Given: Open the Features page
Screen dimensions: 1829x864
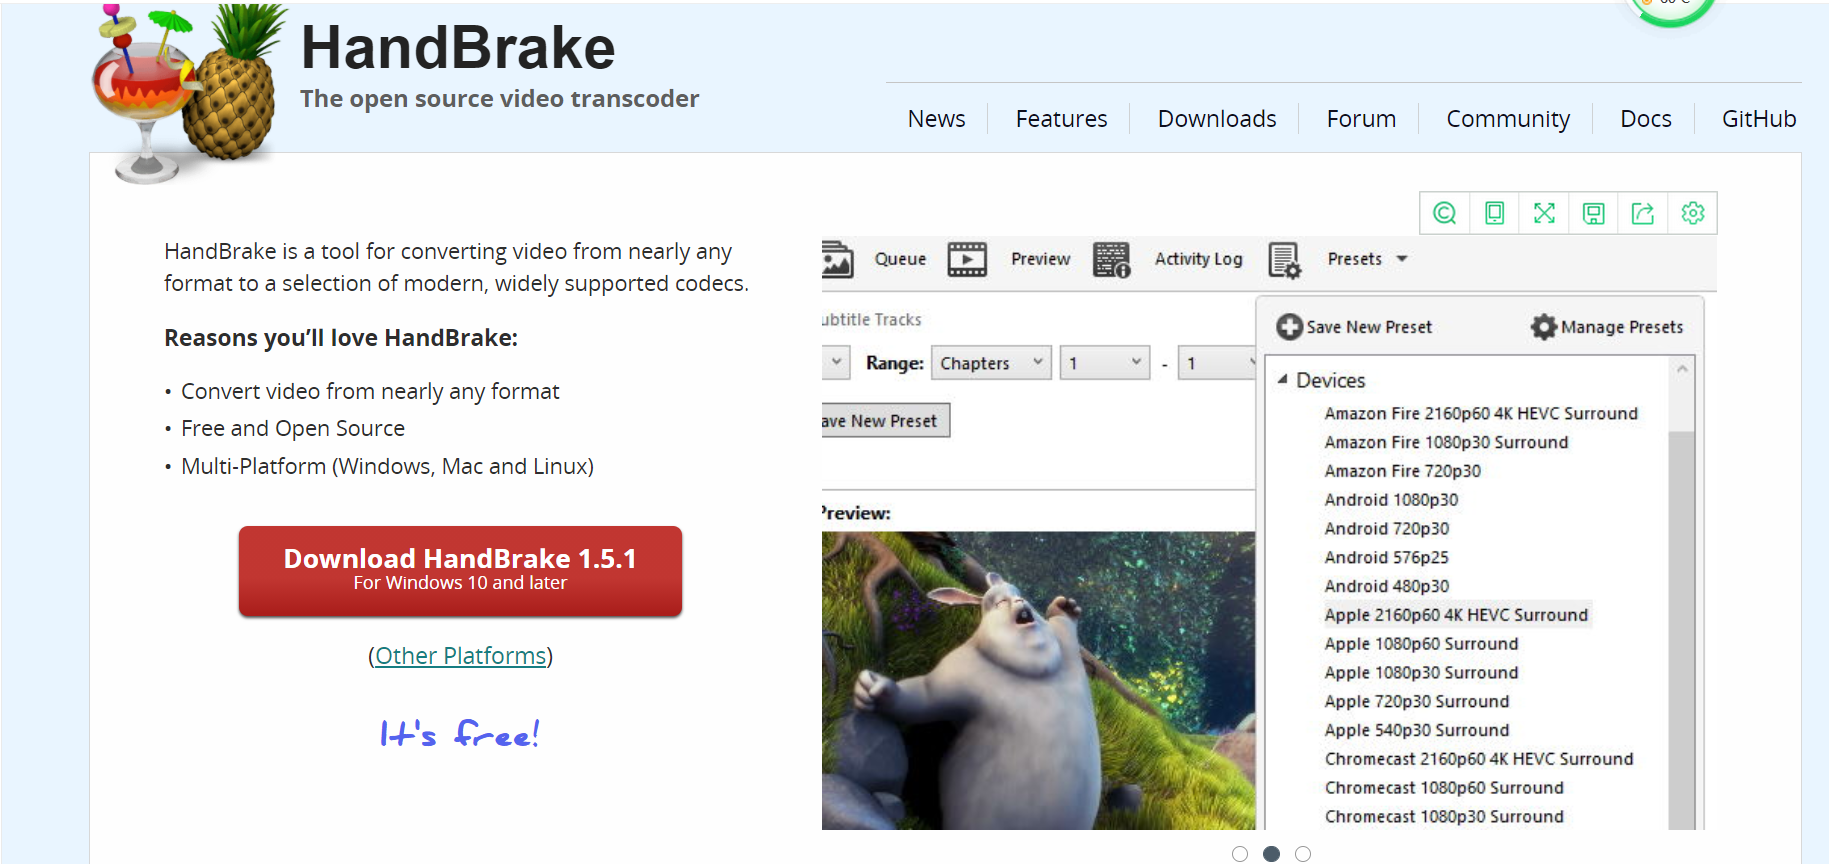Looking at the screenshot, I should (1061, 119).
